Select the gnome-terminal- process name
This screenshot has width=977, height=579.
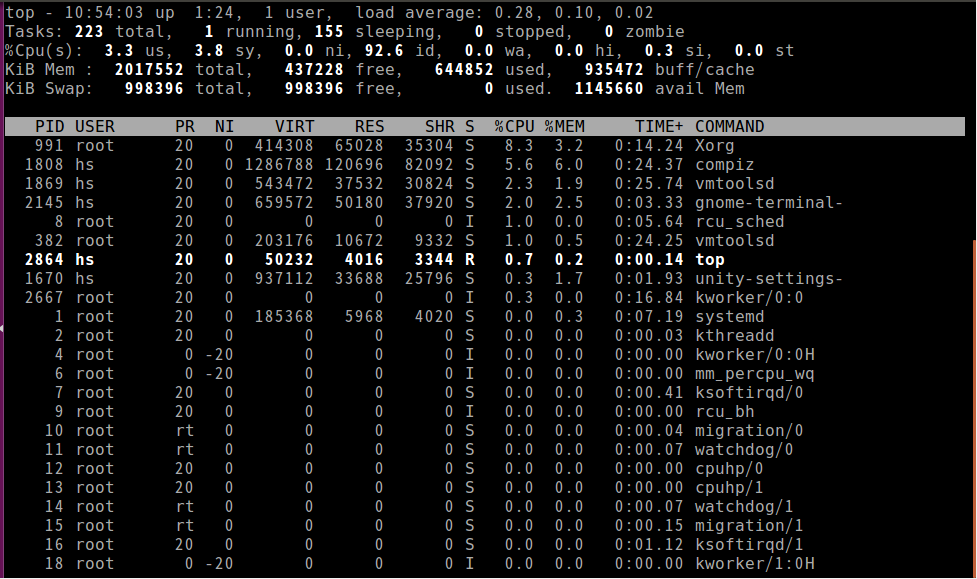(769, 203)
